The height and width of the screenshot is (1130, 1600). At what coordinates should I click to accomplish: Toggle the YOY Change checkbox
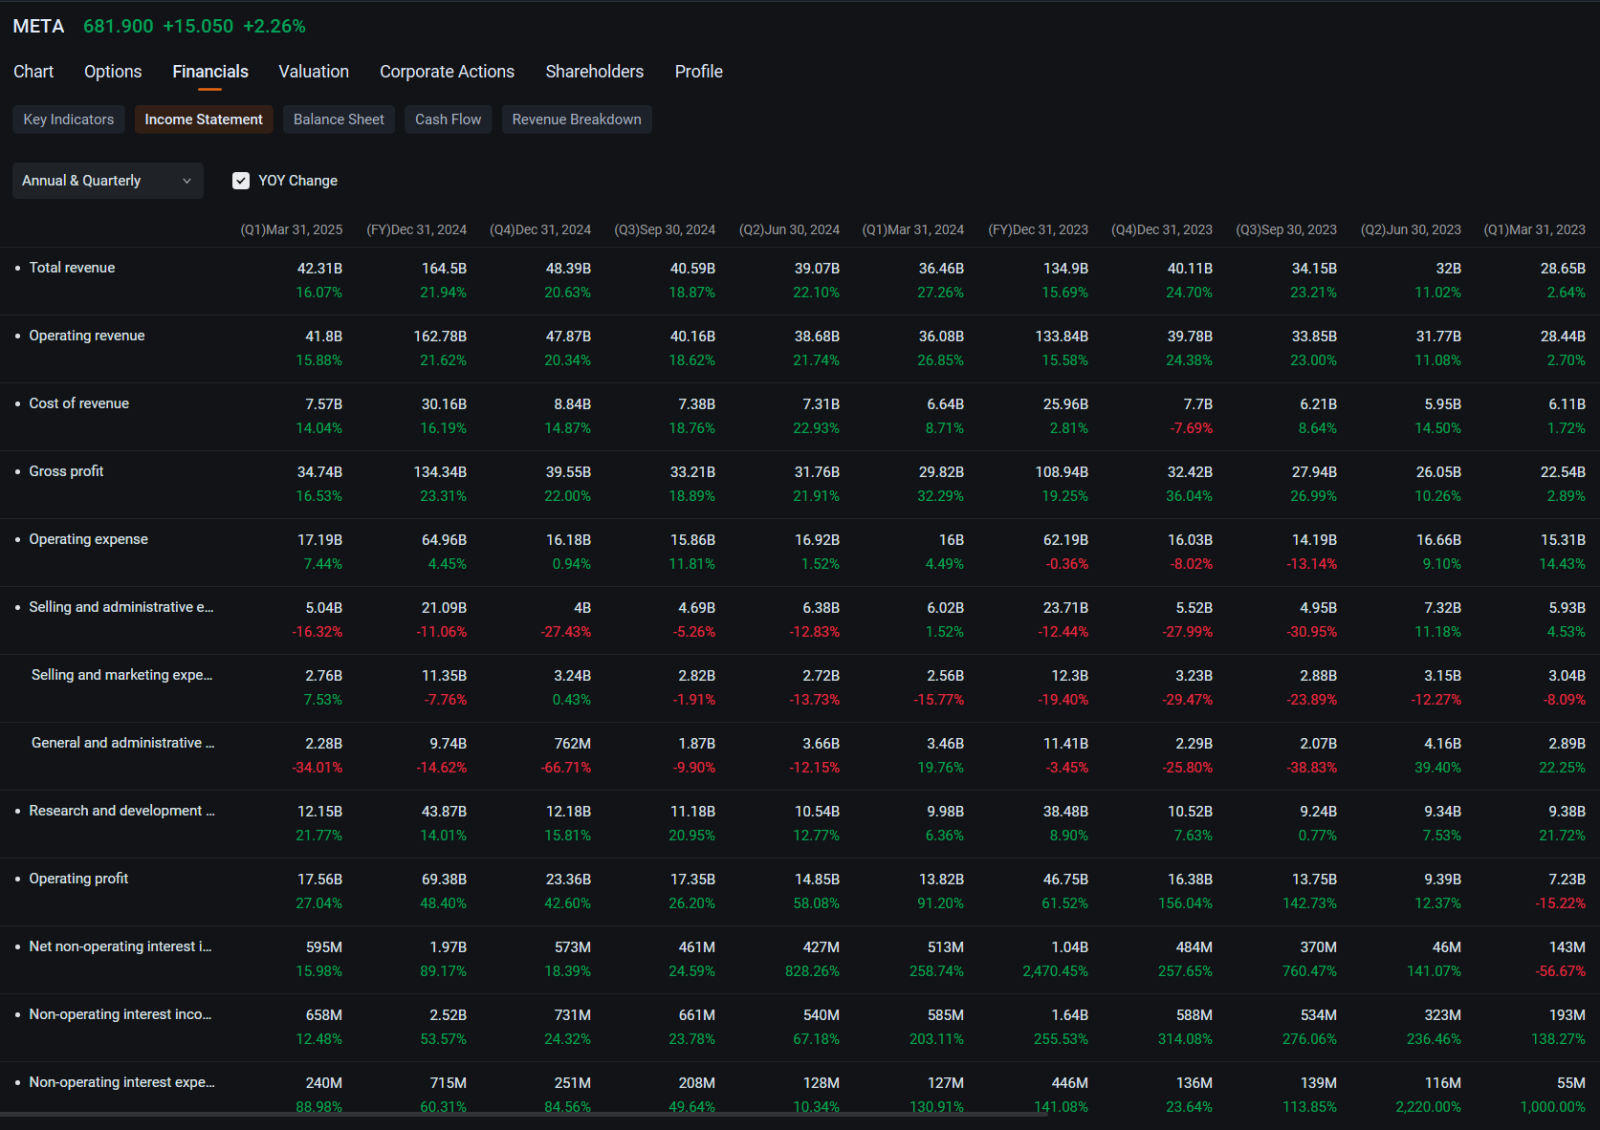(x=241, y=181)
